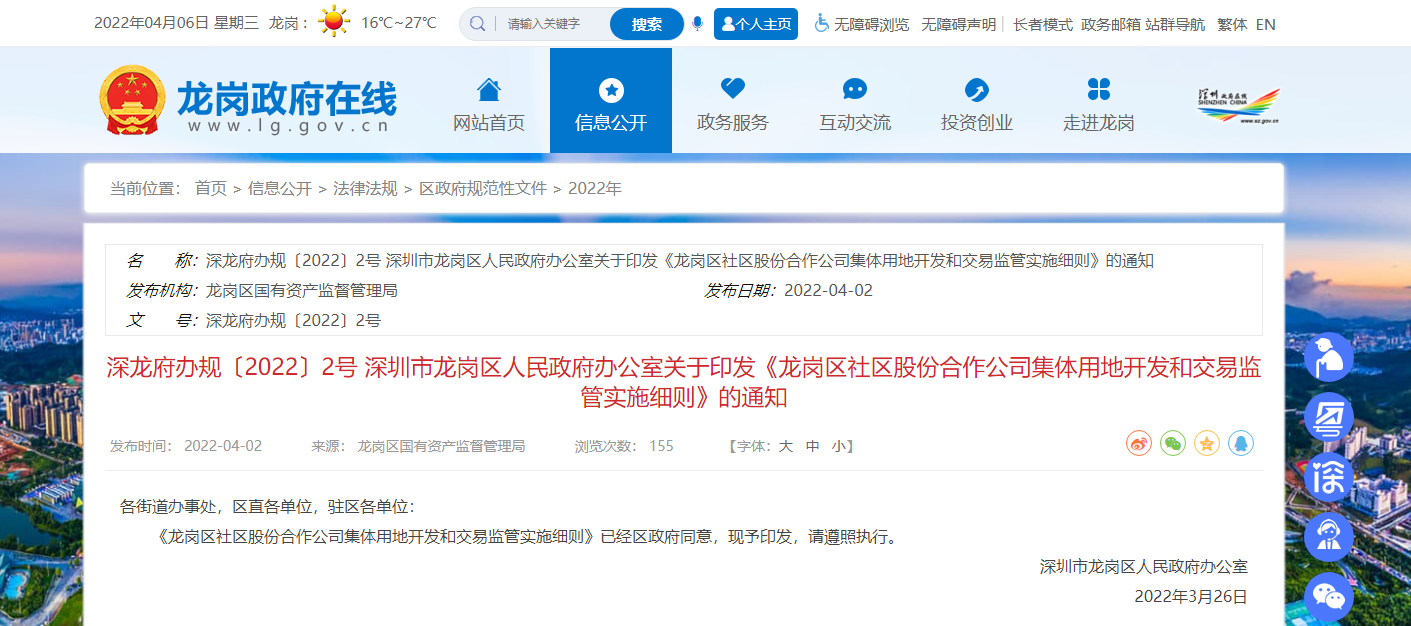Set font size to medium (中)

click(x=813, y=446)
